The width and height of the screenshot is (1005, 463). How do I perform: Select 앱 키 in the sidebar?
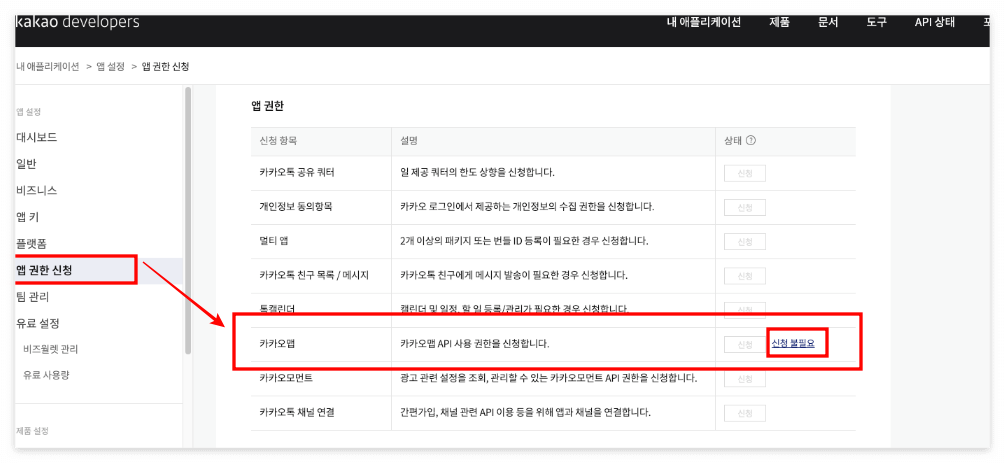pyautogui.click(x=28, y=217)
